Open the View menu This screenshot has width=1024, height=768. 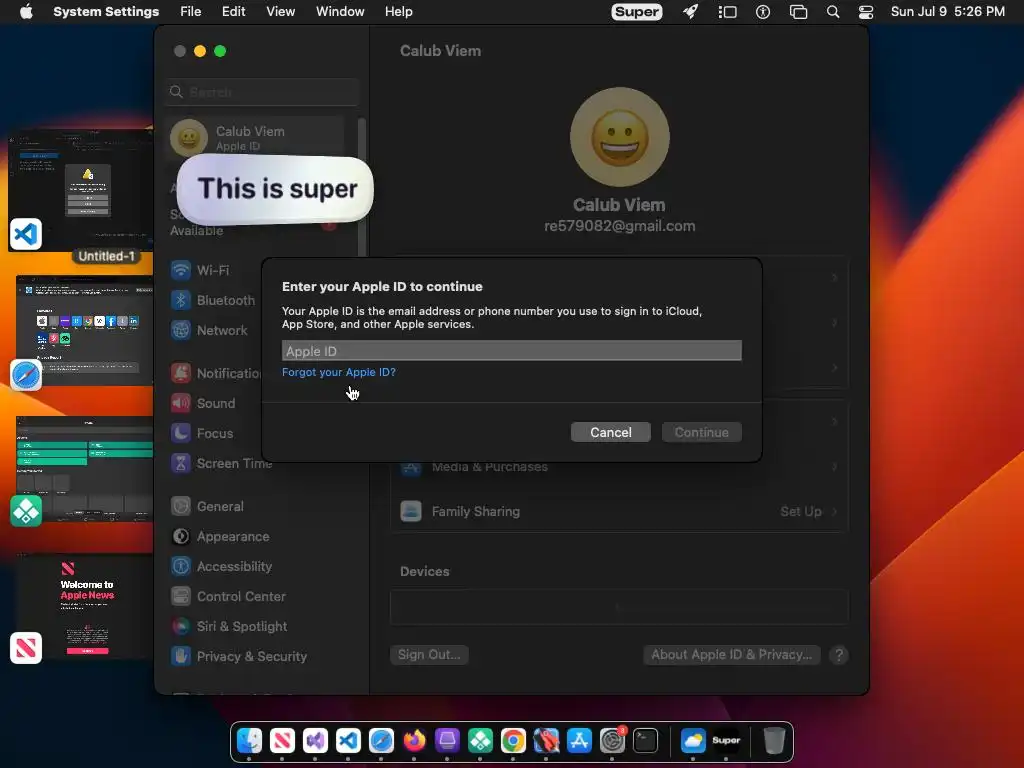click(281, 12)
